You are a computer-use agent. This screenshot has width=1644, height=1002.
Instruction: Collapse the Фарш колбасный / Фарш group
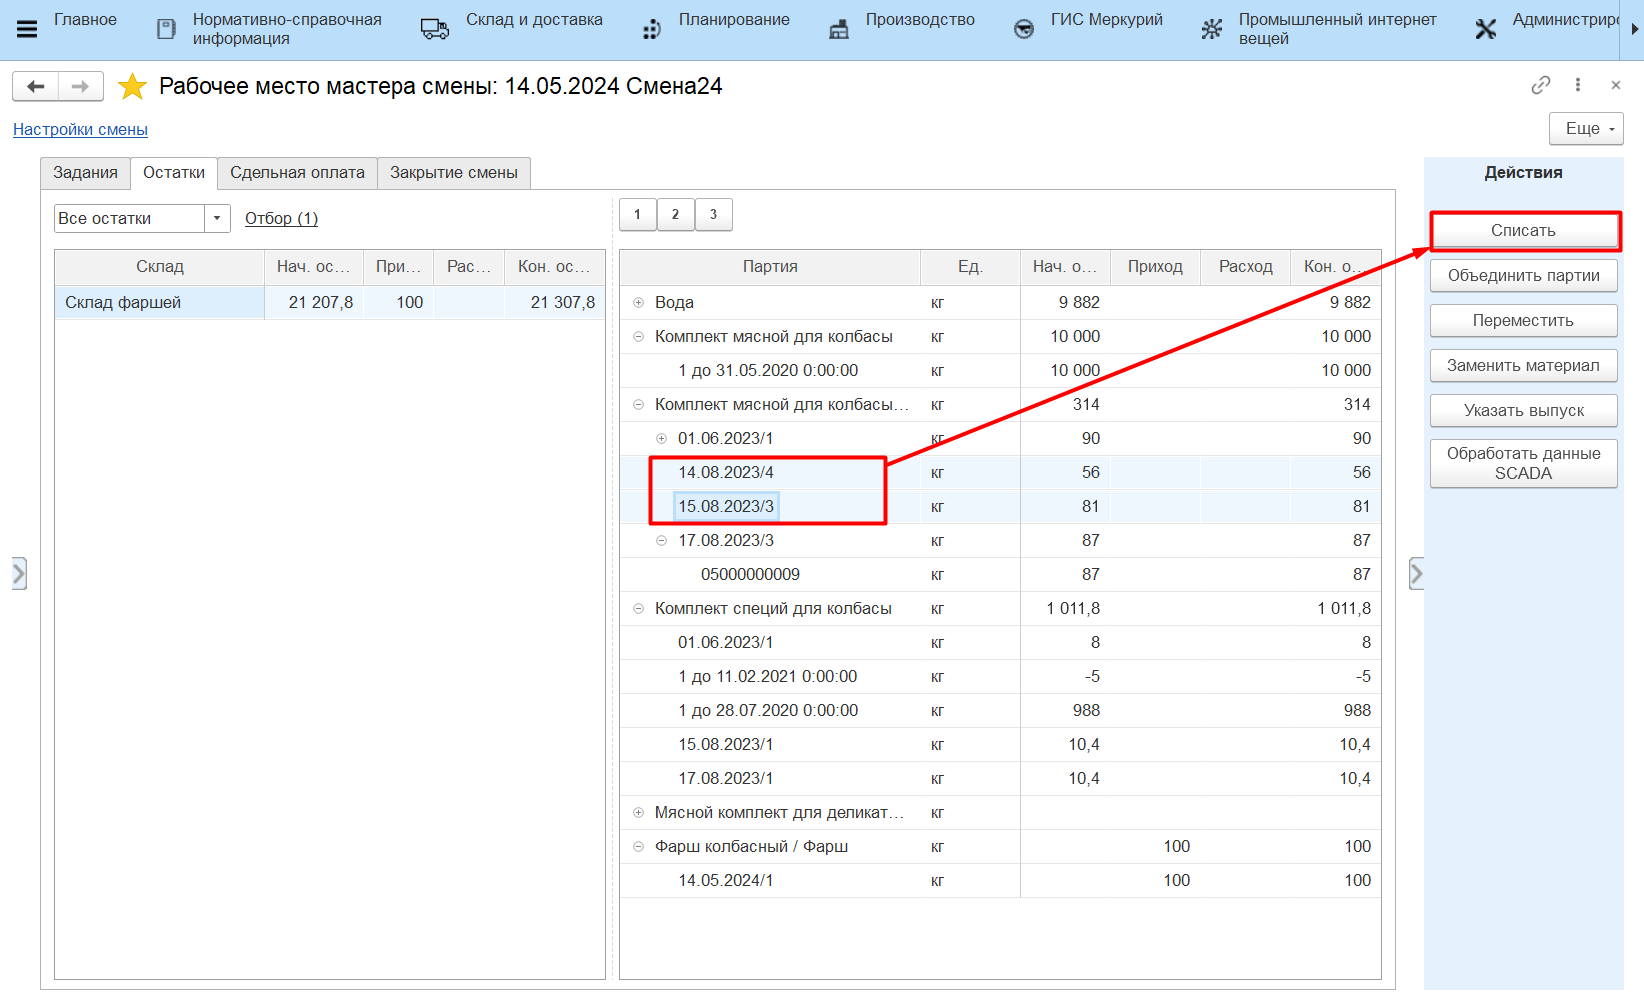coord(638,847)
